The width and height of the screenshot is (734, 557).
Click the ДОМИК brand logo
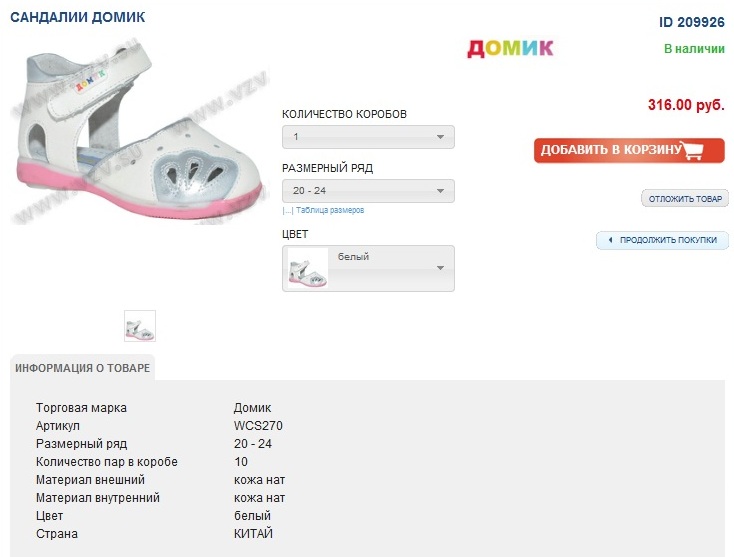510,47
